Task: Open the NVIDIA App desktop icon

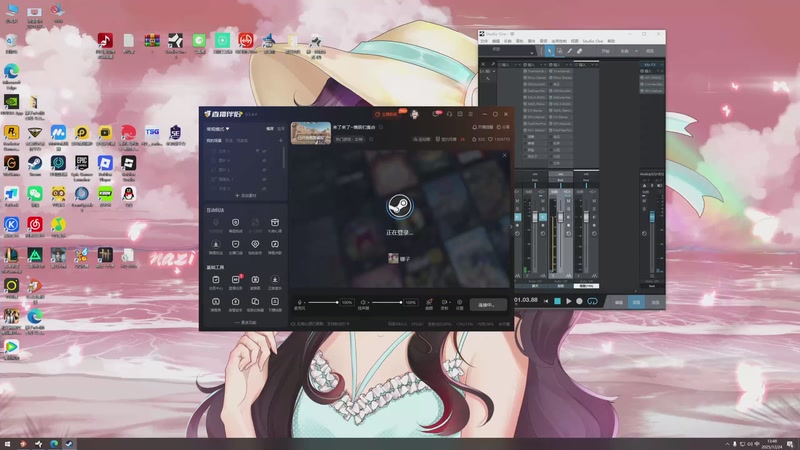Action: (11, 102)
